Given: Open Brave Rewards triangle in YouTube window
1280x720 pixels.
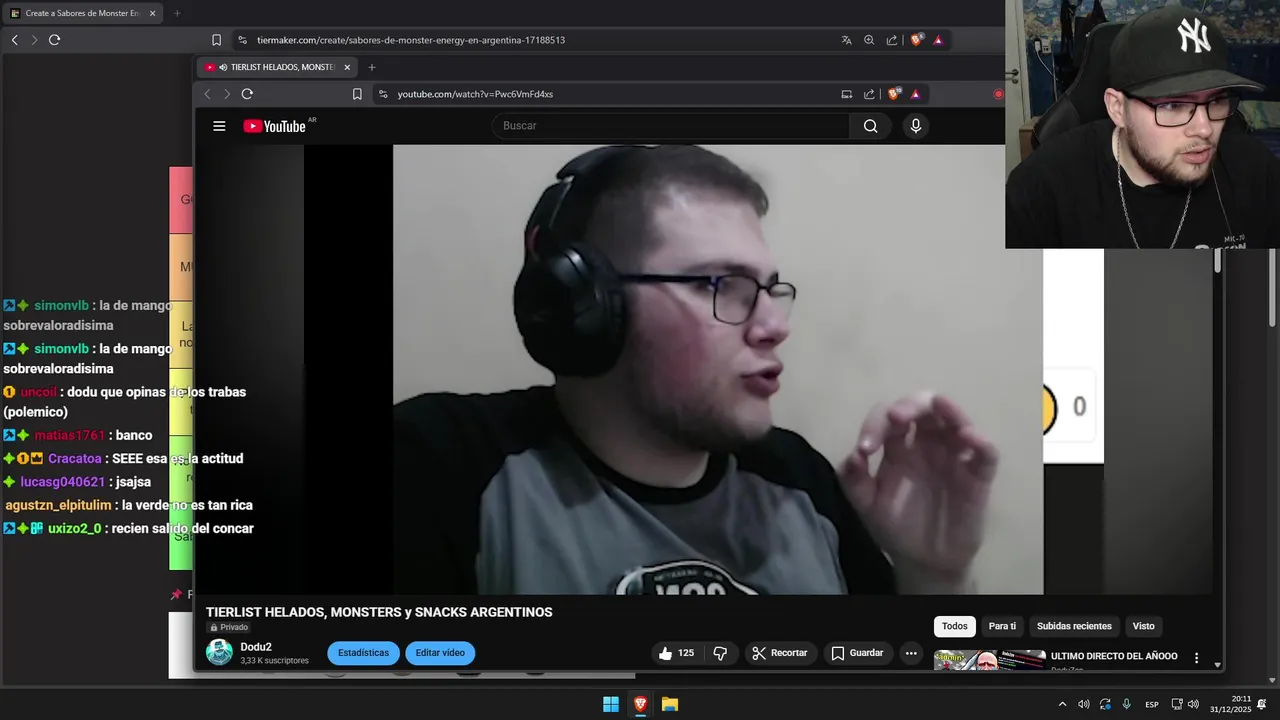Looking at the screenshot, I should coord(915,94).
